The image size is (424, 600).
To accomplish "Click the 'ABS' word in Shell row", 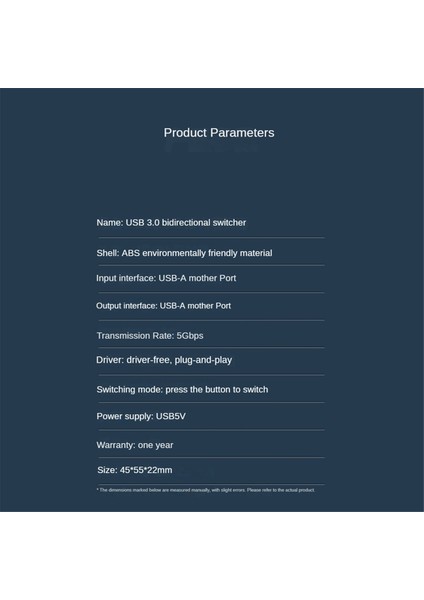I will [x=130, y=253].
